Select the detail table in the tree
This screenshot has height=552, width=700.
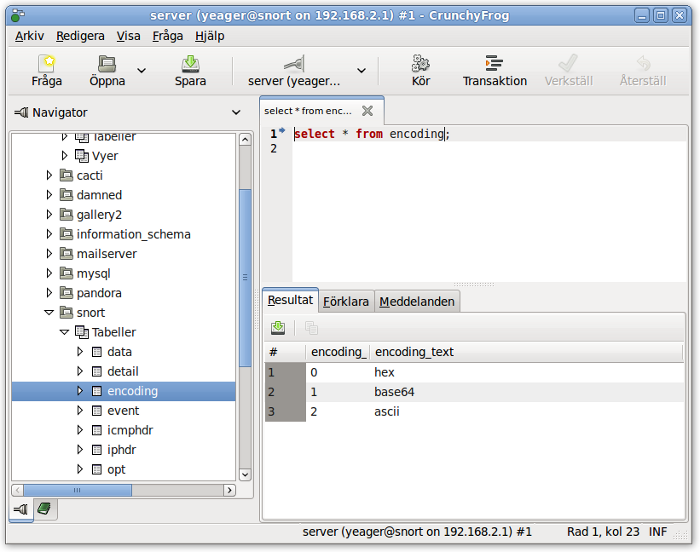[123, 371]
